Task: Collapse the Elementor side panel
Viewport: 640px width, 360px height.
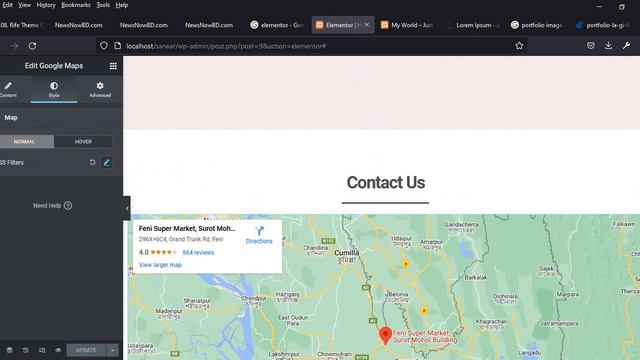Action: 127,209
